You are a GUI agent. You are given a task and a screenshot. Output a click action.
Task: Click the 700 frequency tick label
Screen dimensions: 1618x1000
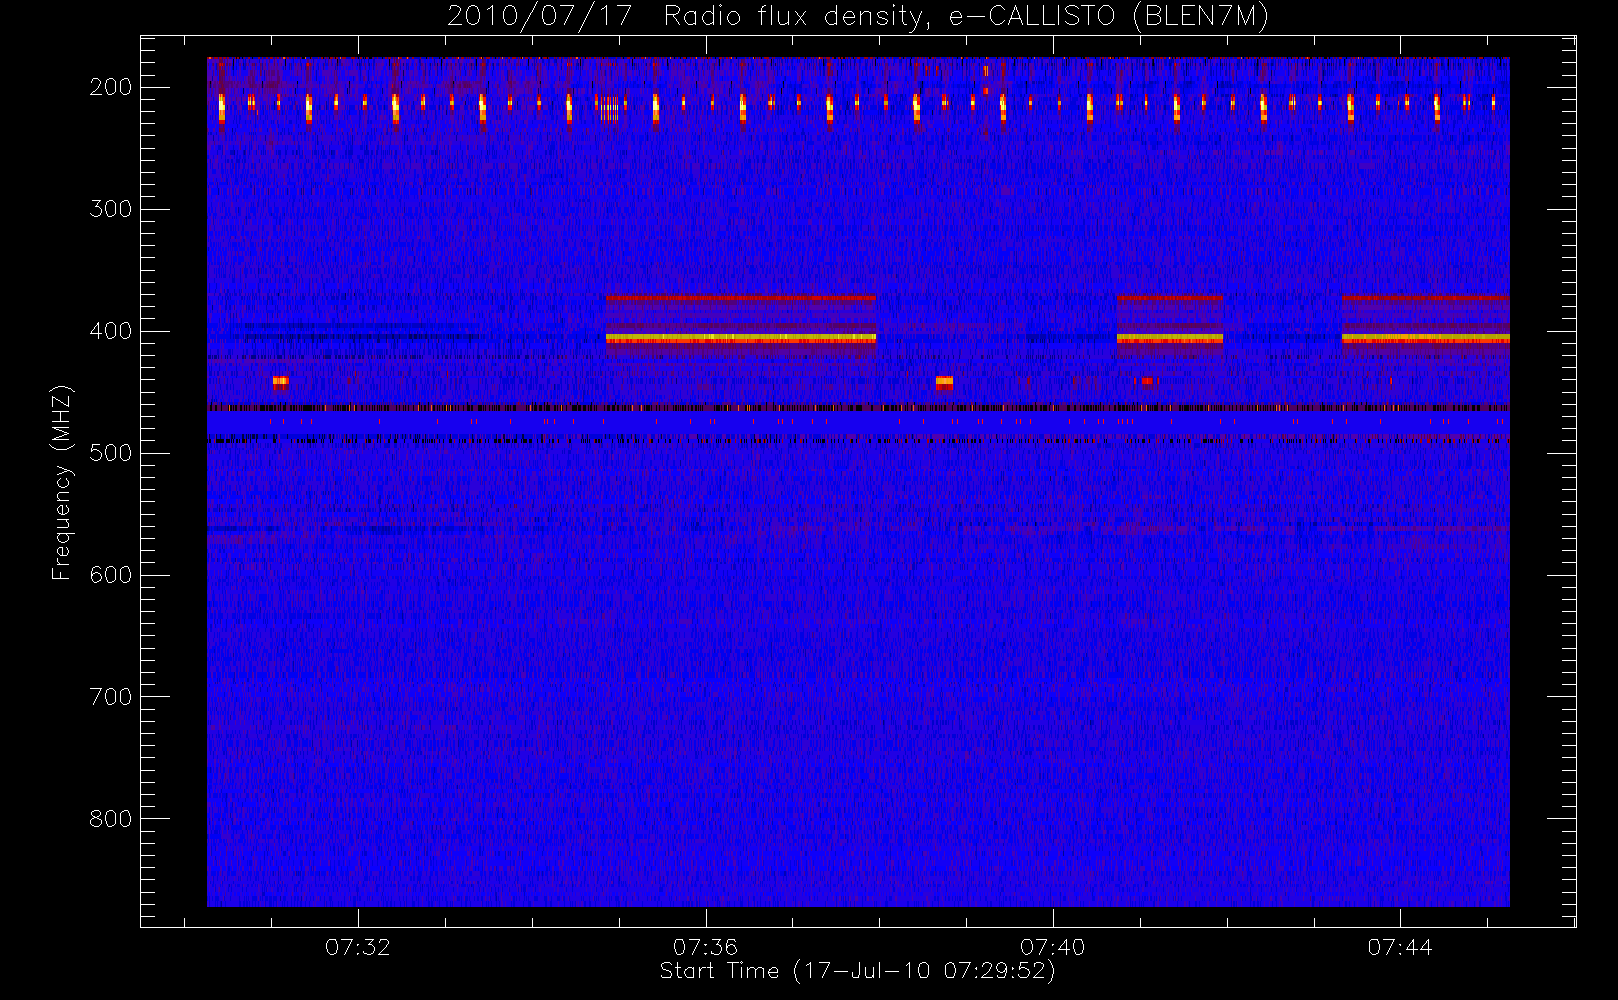click(111, 697)
